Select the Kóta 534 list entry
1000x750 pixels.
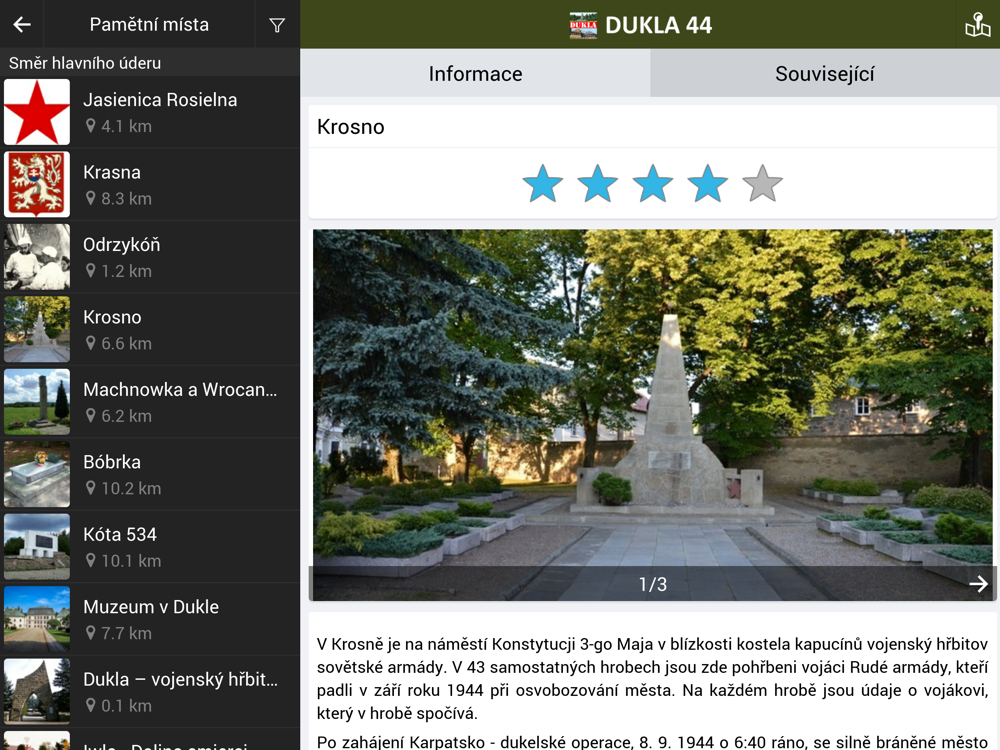[x=150, y=547]
